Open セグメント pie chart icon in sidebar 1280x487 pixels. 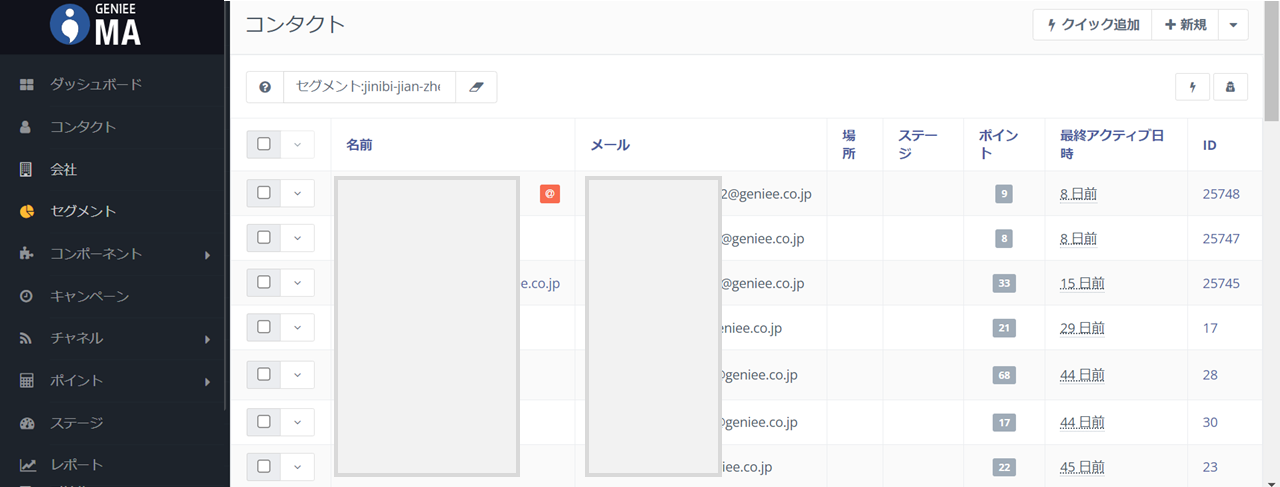[x=27, y=212]
